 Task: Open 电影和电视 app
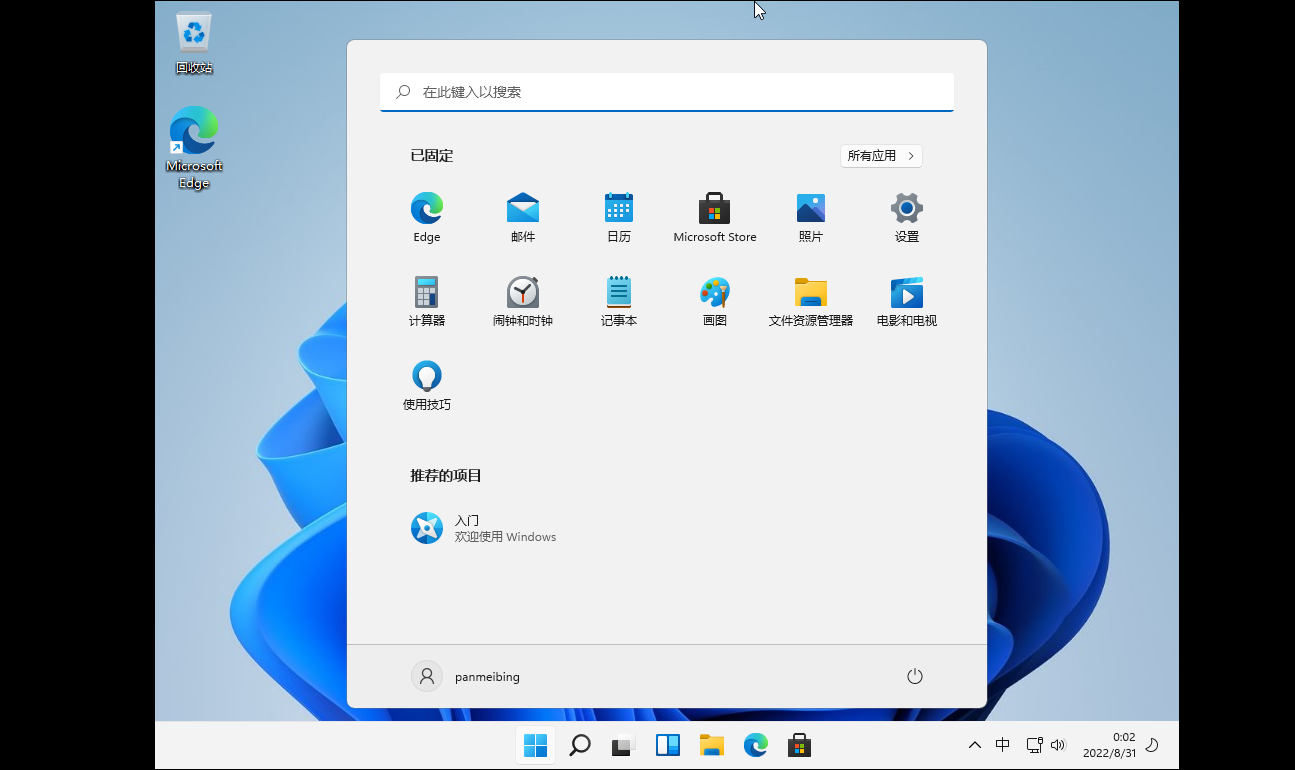[x=907, y=302]
